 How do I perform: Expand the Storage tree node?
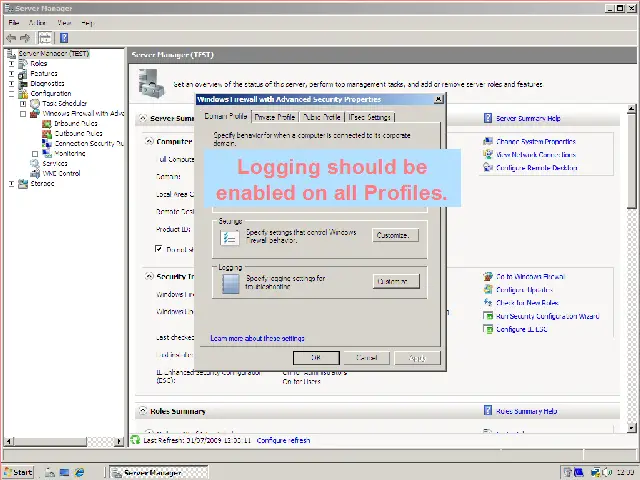(11, 184)
